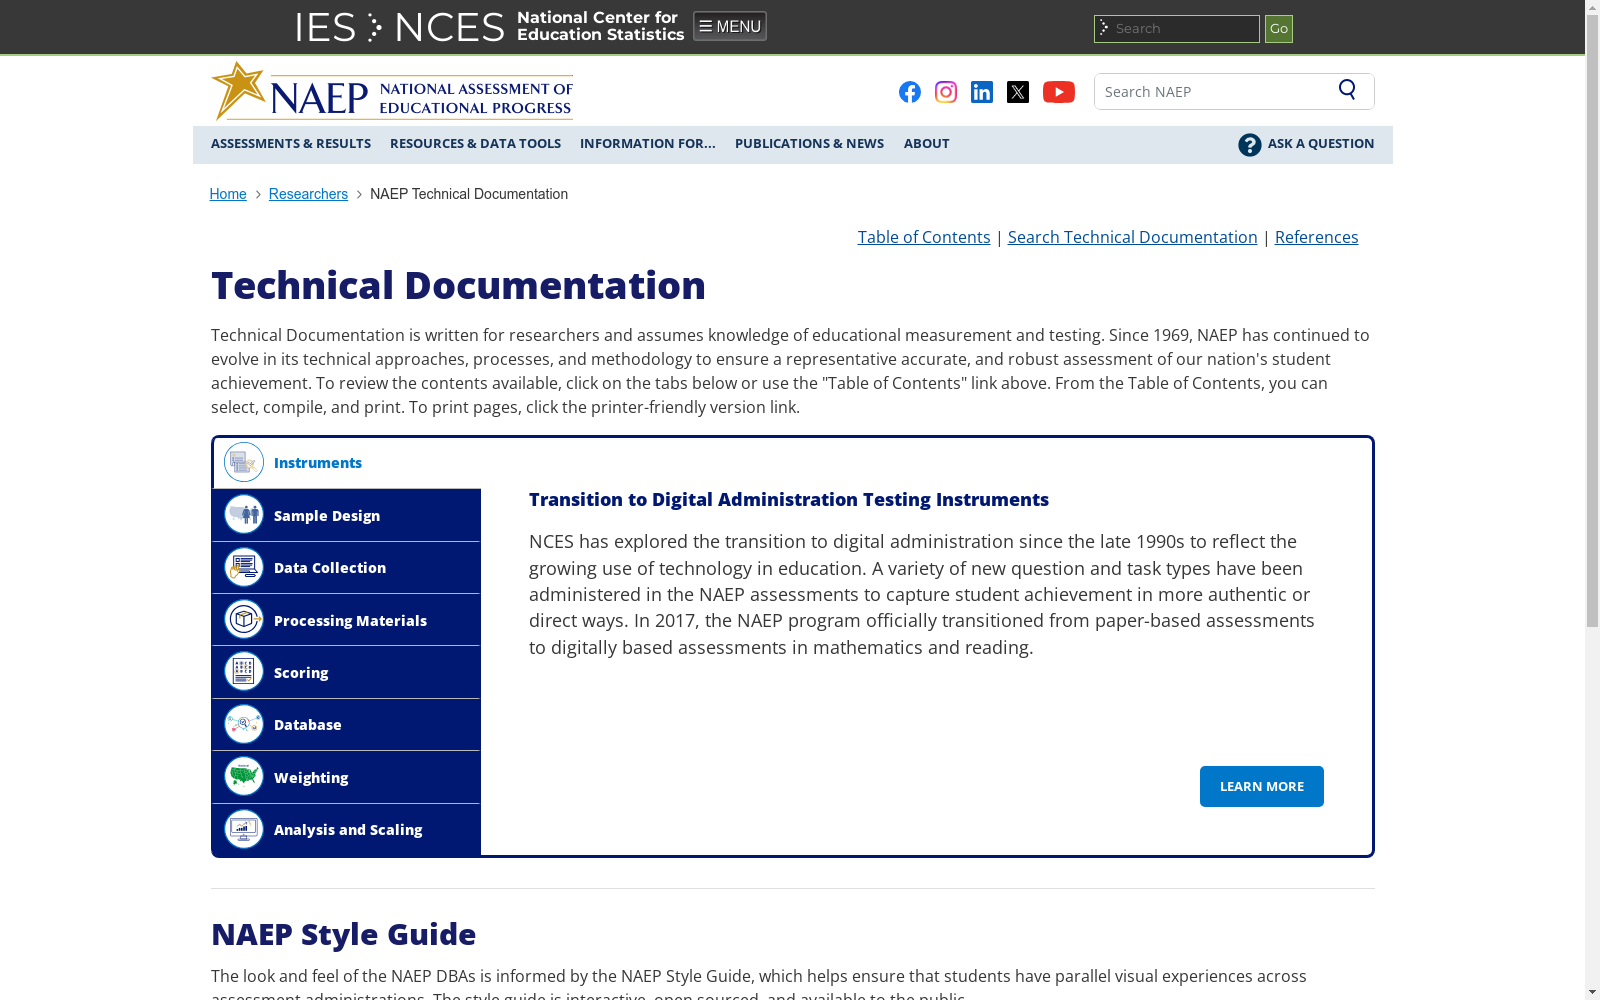Open the About menu
This screenshot has width=1600, height=1000.
[927, 144]
